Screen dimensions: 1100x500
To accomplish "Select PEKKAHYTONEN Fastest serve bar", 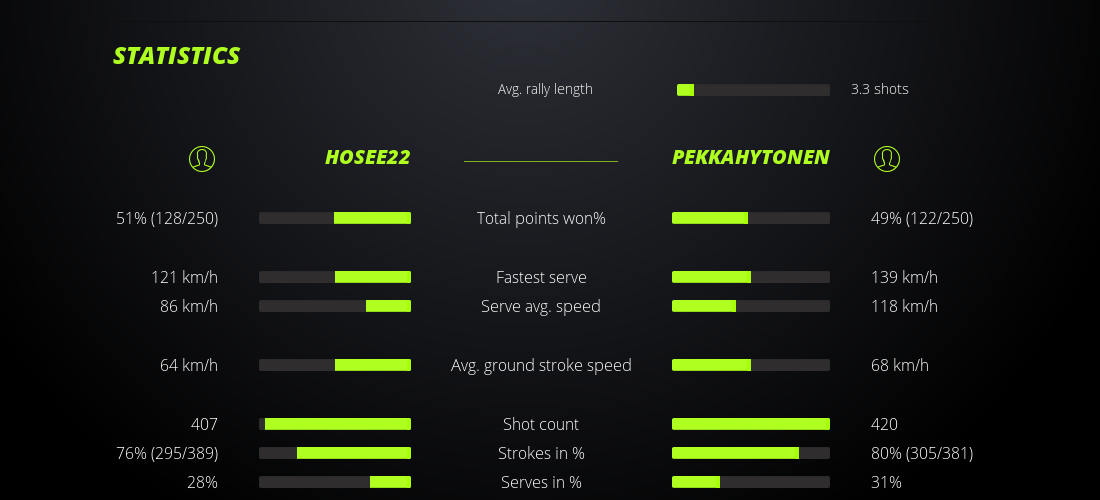I will click(x=751, y=277).
